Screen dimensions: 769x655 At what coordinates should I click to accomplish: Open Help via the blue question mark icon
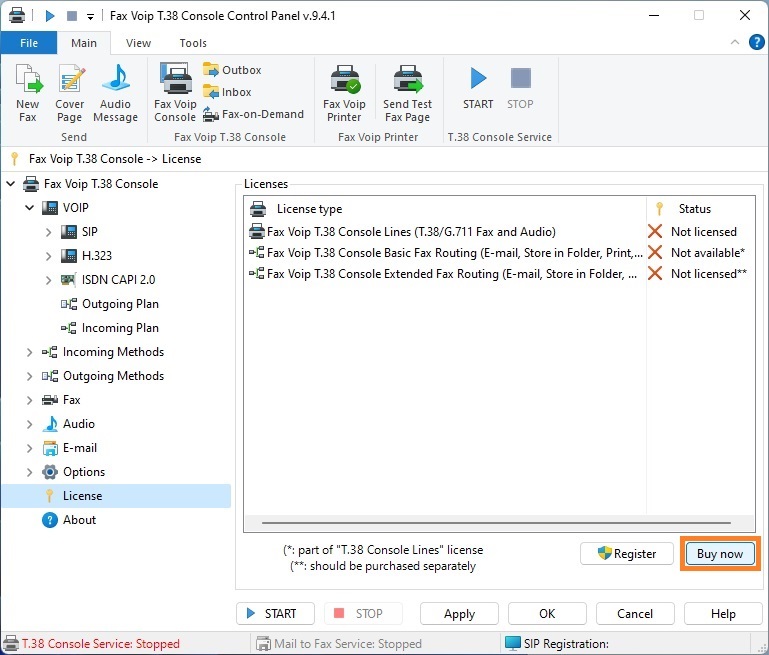click(756, 43)
